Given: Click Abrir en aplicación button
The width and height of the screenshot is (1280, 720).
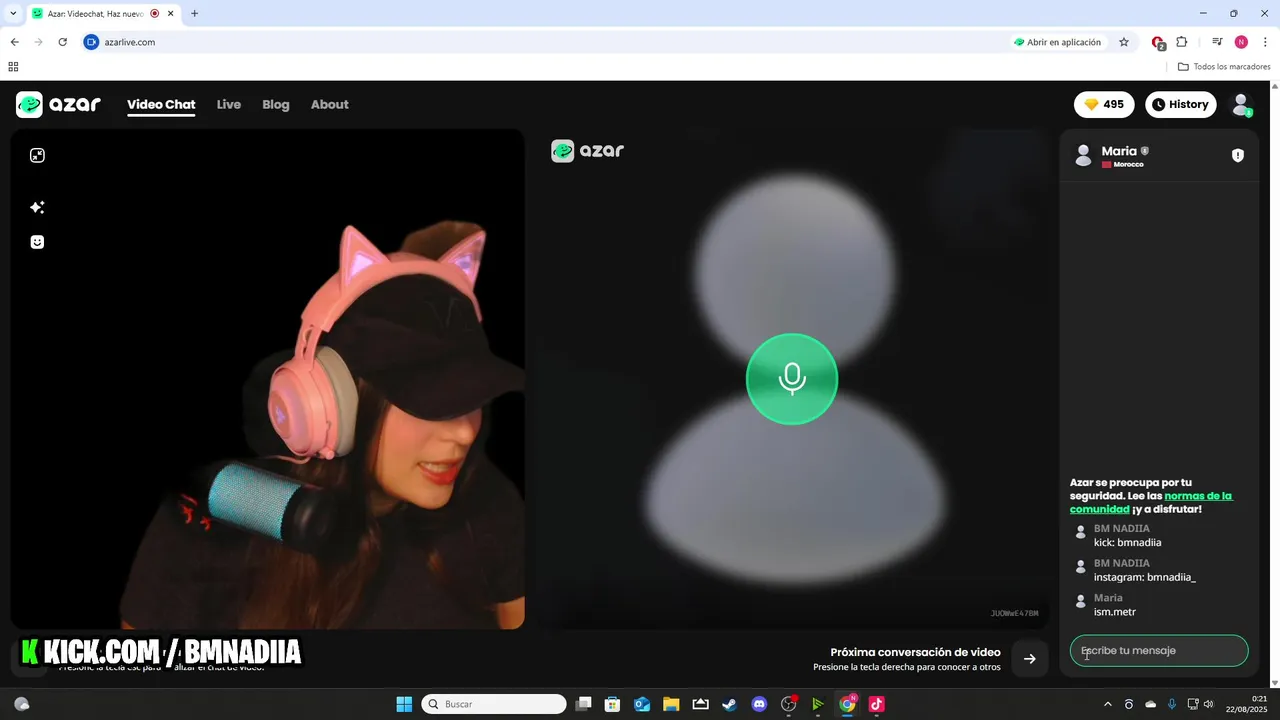Looking at the screenshot, I should tap(1057, 42).
